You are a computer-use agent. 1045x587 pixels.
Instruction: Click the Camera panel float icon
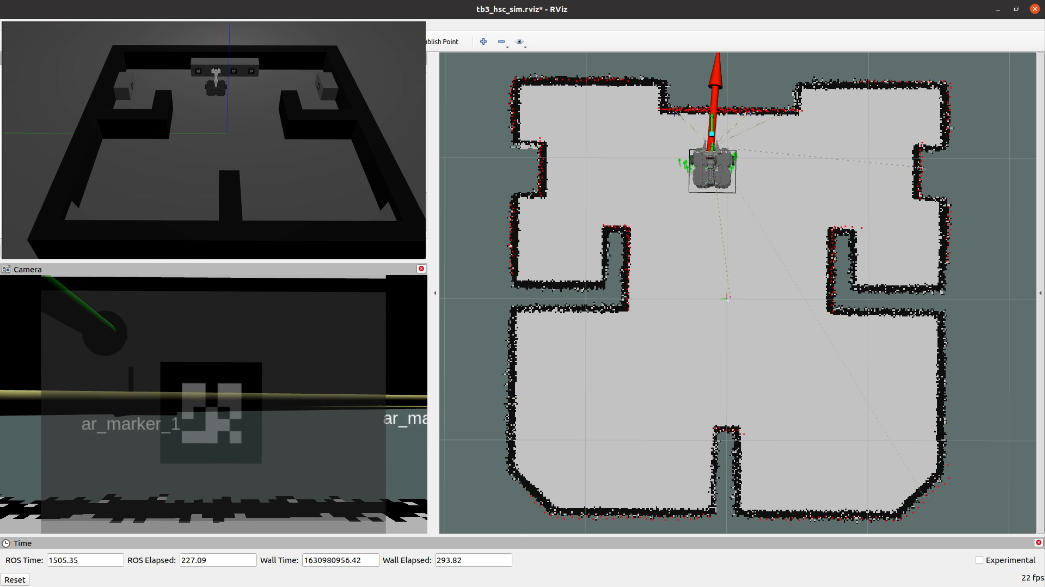tap(6, 269)
